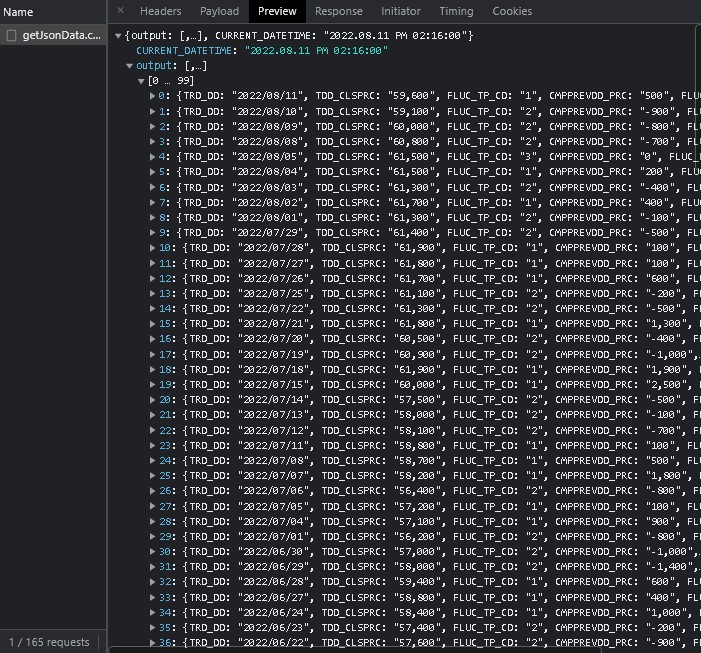Expand entry 6 dated 2022/08/03
Screen dimensions: 701x653
[x=152, y=187]
